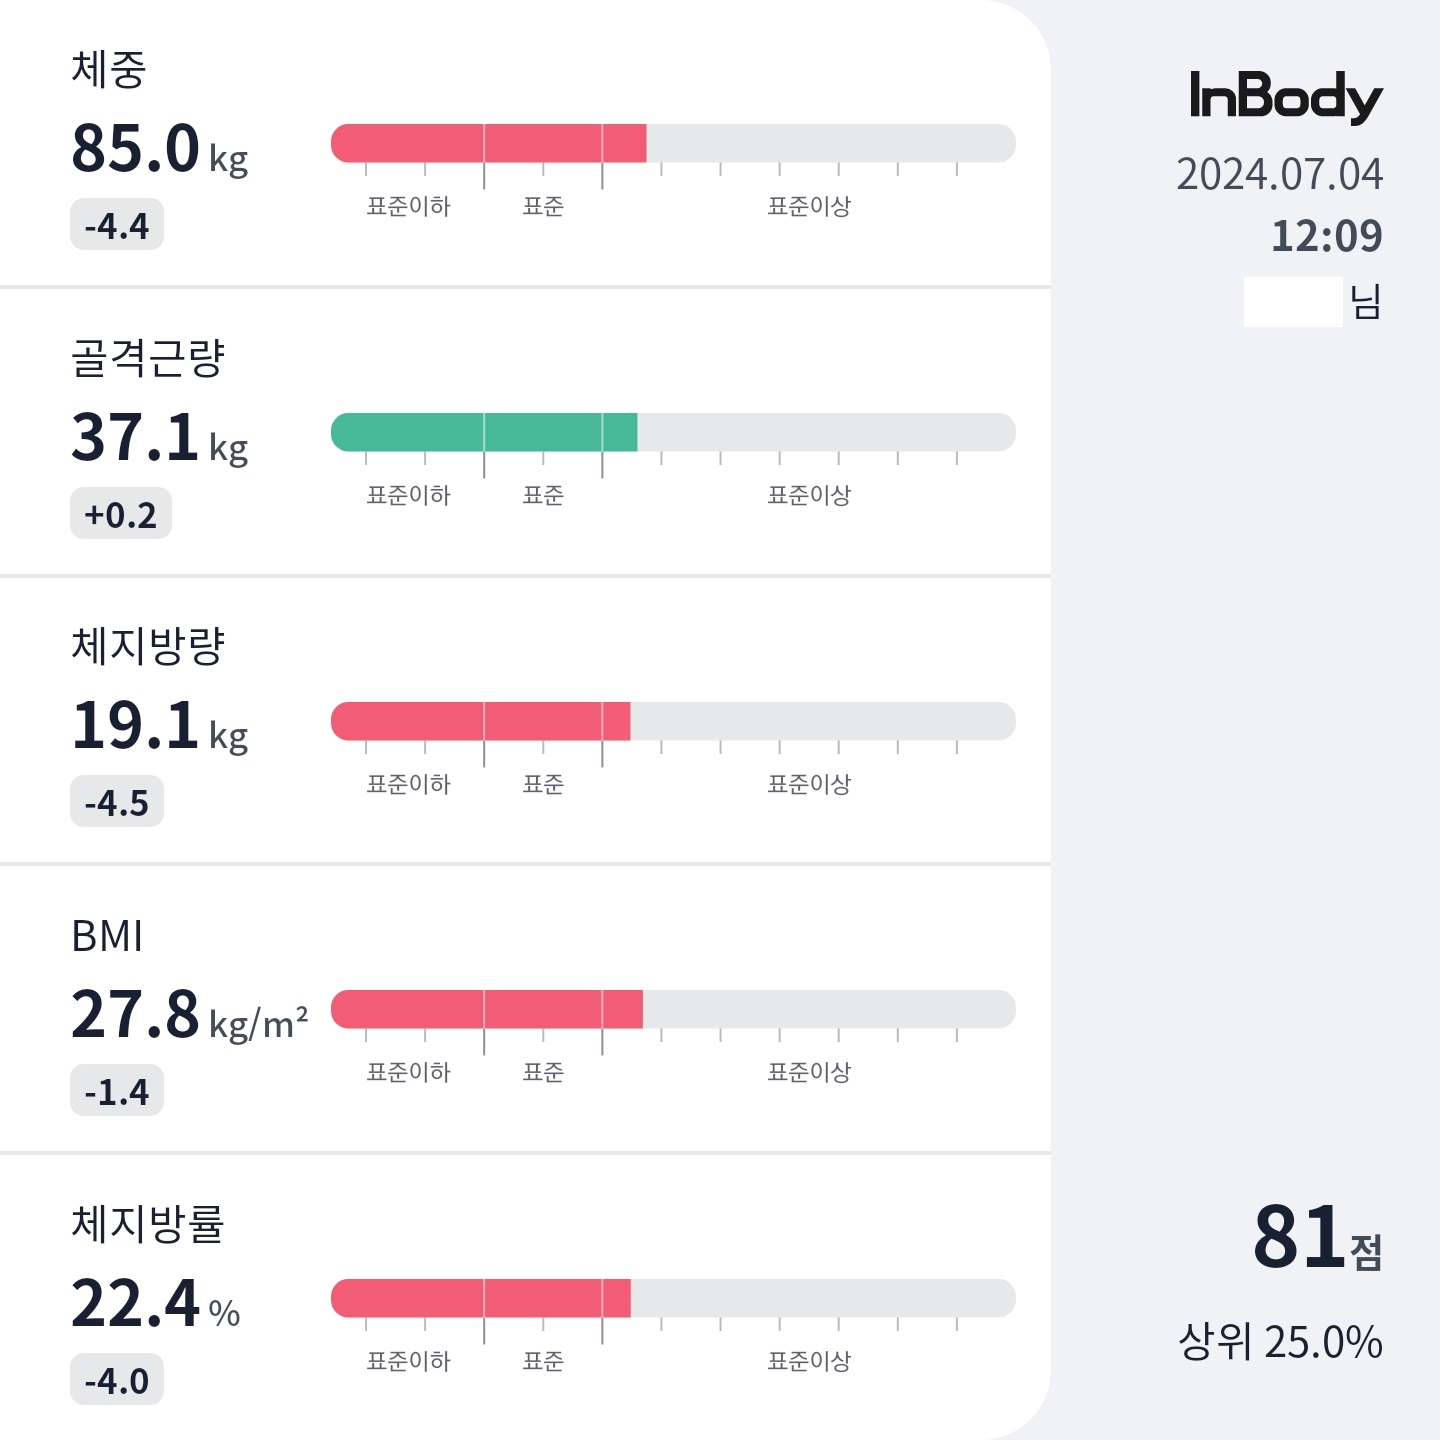Select the -4.4 weight change badge

(117, 225)
